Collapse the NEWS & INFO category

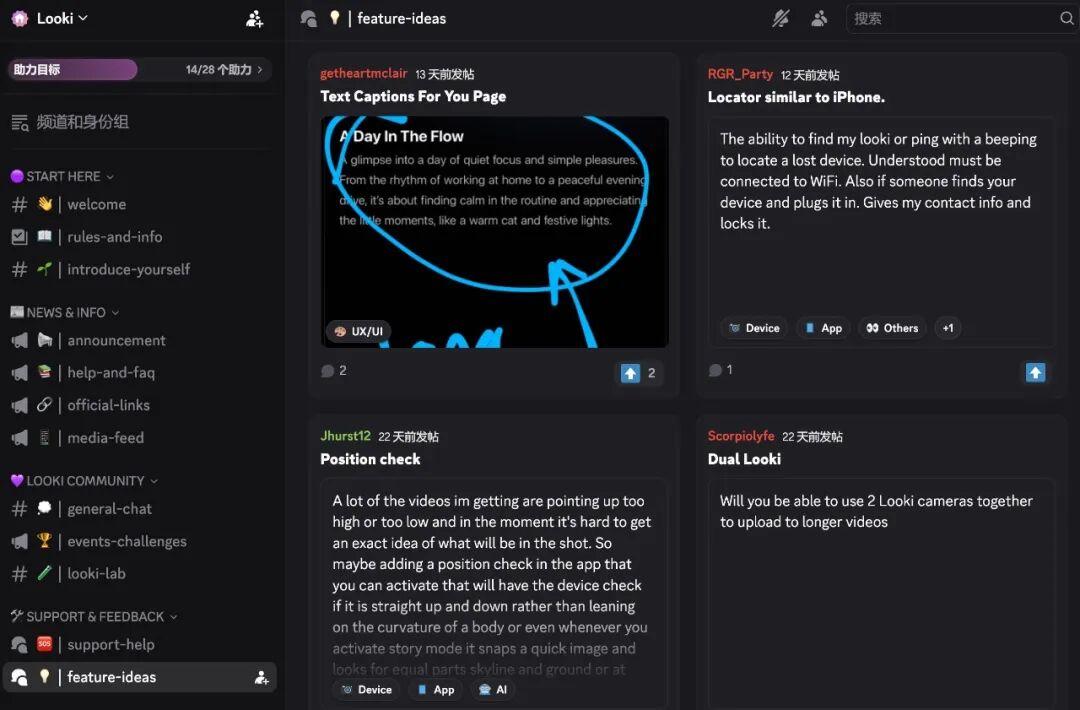(x=66, y=312)
